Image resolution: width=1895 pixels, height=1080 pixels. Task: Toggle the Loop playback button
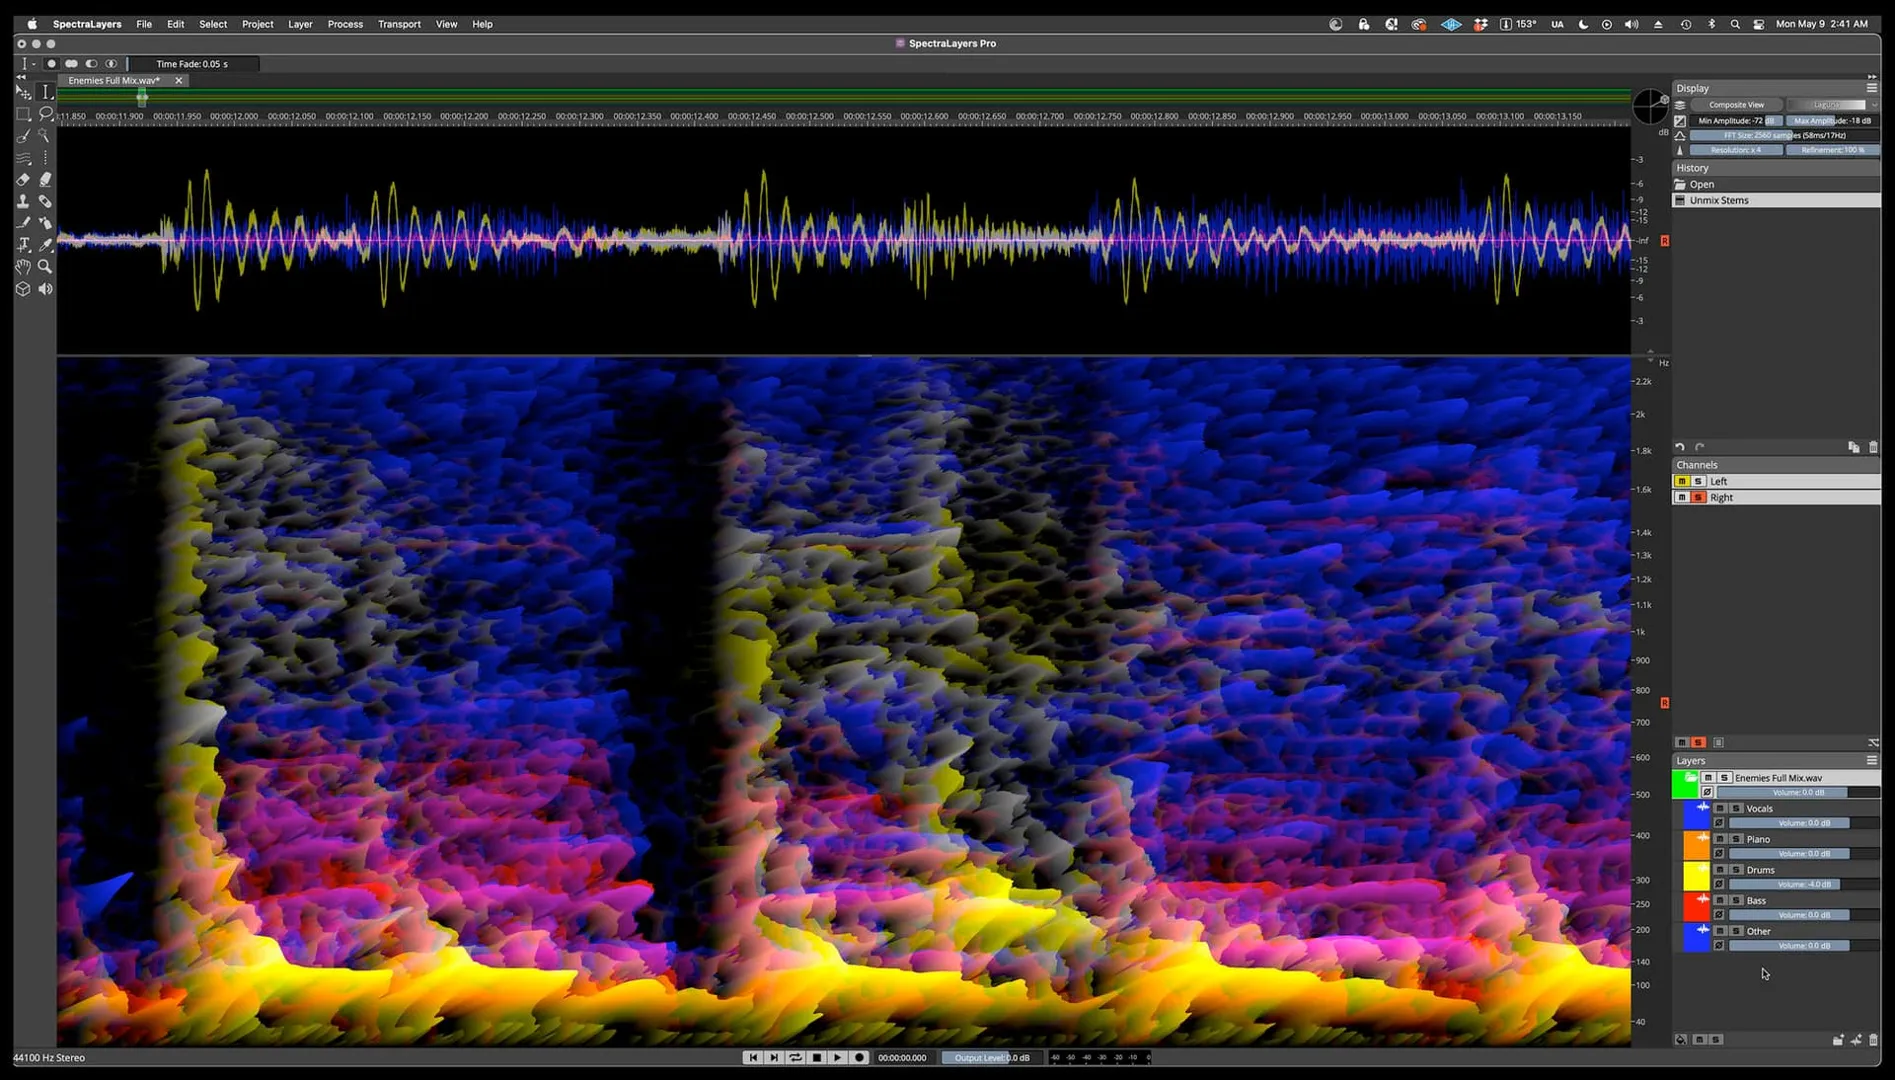pyautogui.click(x=795, y=1057)
